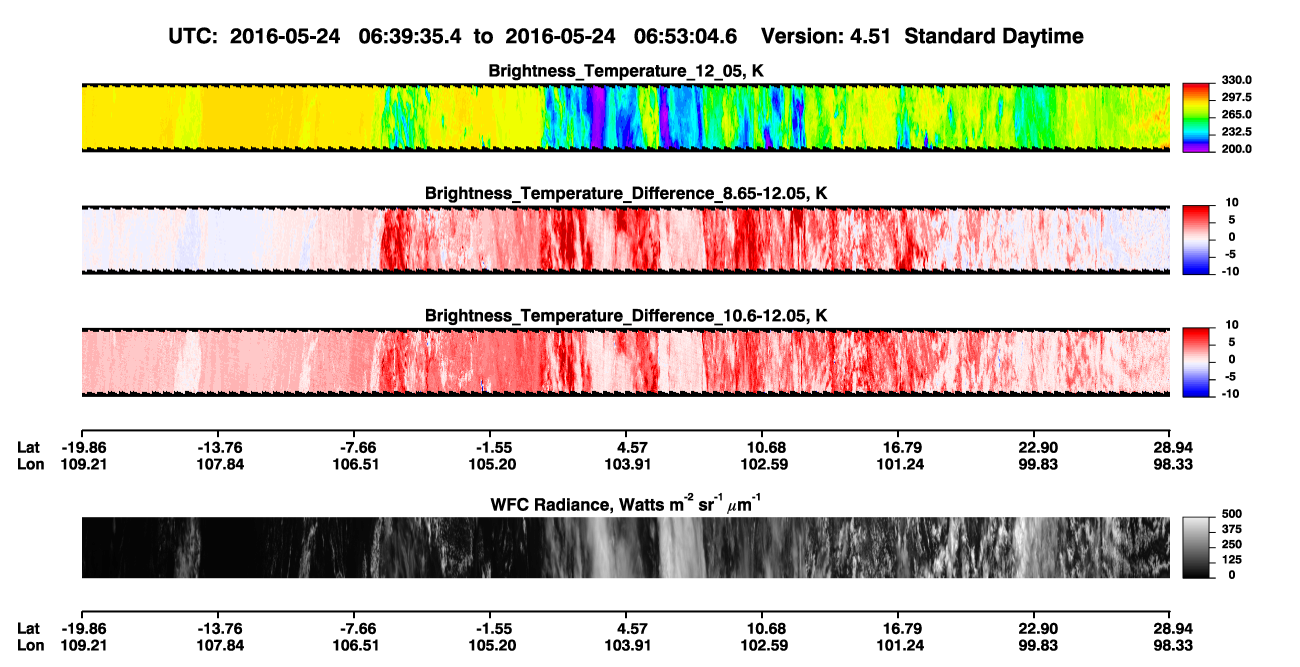The width and height of the screenshot is (1300, 667).
Task: Click the 265.0 colorbar tick label
Action: click(x=1238, y=115)
